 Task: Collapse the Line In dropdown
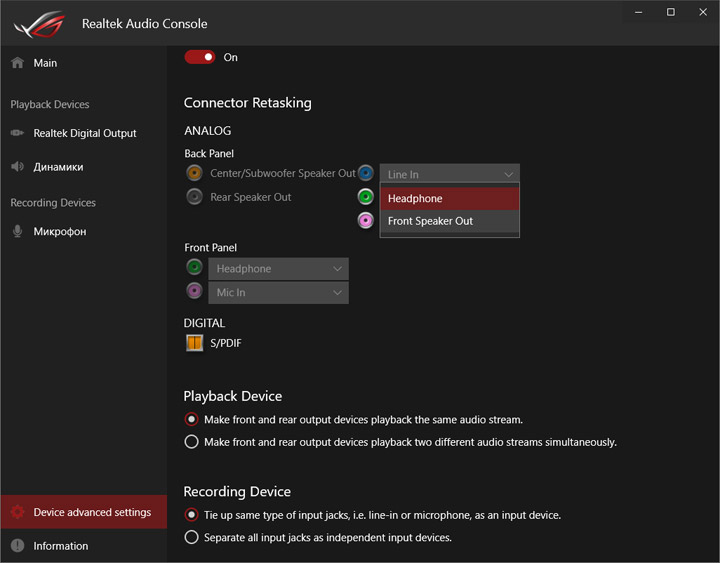point(450,174)
